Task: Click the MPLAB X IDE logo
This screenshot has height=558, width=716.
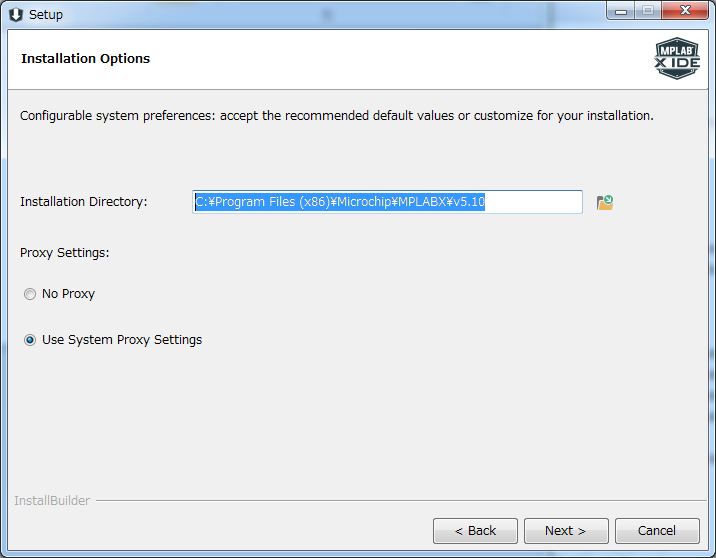Action: click(x=677, y=59)
